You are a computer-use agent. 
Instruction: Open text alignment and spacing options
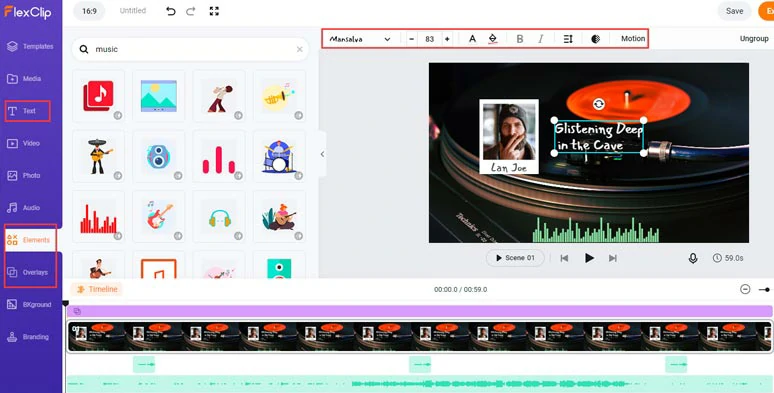tap(568, 39)
